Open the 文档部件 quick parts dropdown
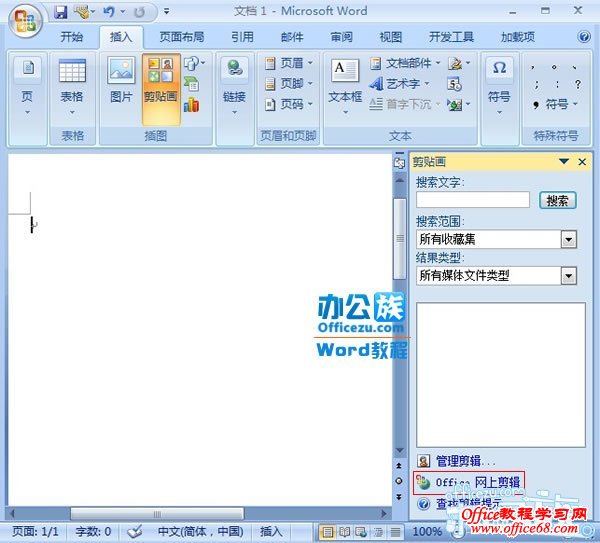This screenshot has width=600, height=543. click(406, 63)
